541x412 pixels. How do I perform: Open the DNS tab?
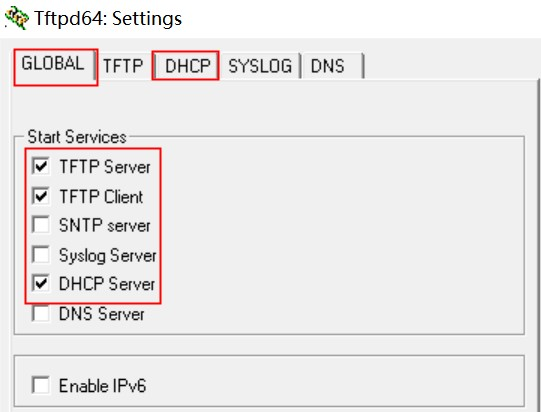[332, 66]
